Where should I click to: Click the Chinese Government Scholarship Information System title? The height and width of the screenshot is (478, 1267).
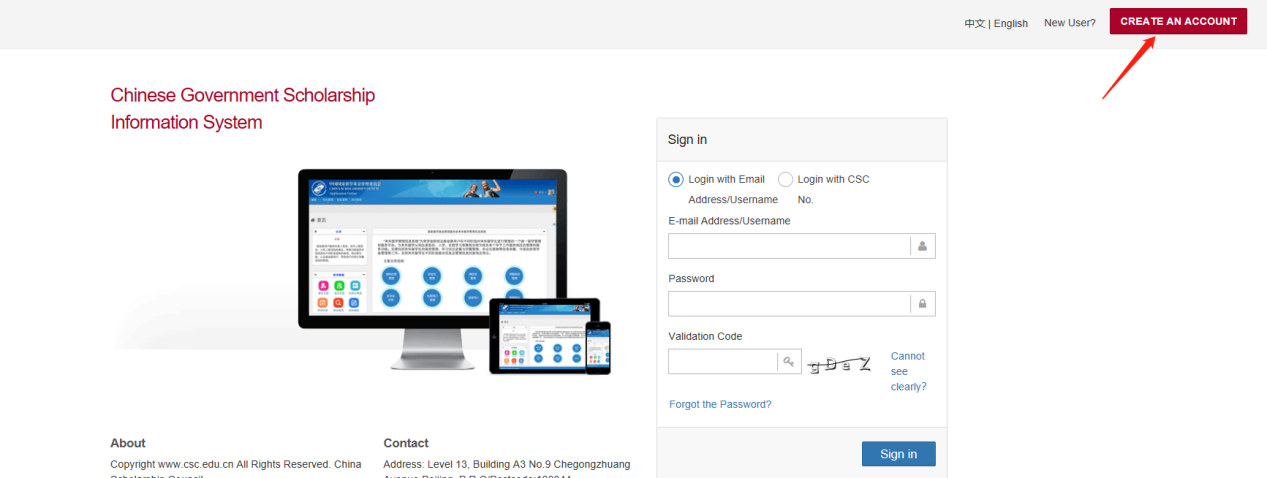coord(242,109)
